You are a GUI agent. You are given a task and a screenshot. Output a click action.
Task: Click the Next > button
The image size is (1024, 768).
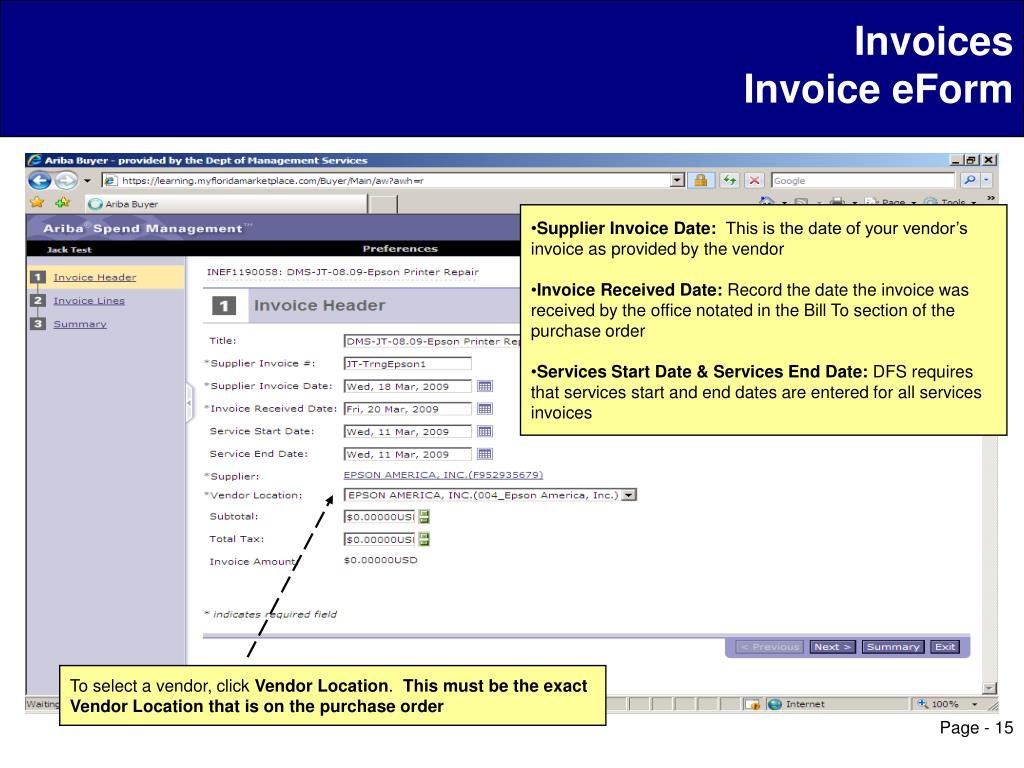point(832,647)
